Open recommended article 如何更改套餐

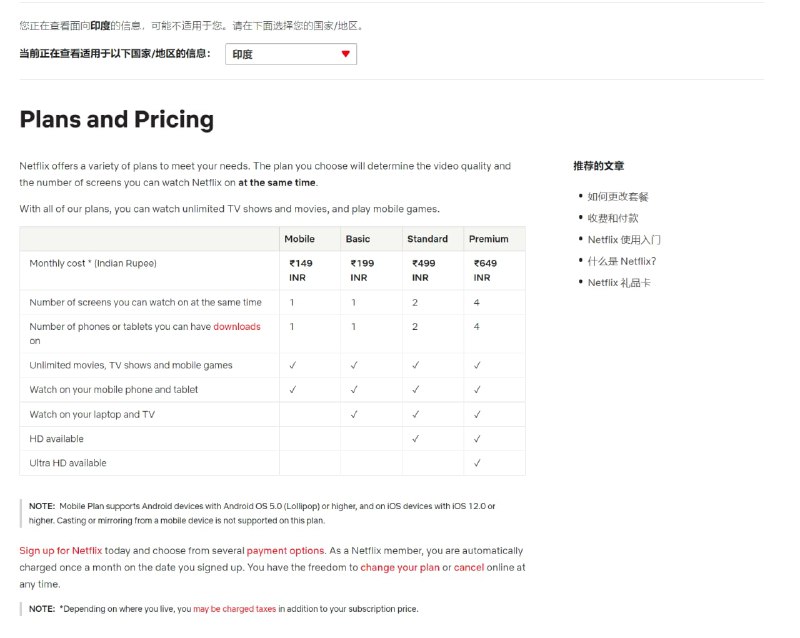618,197
